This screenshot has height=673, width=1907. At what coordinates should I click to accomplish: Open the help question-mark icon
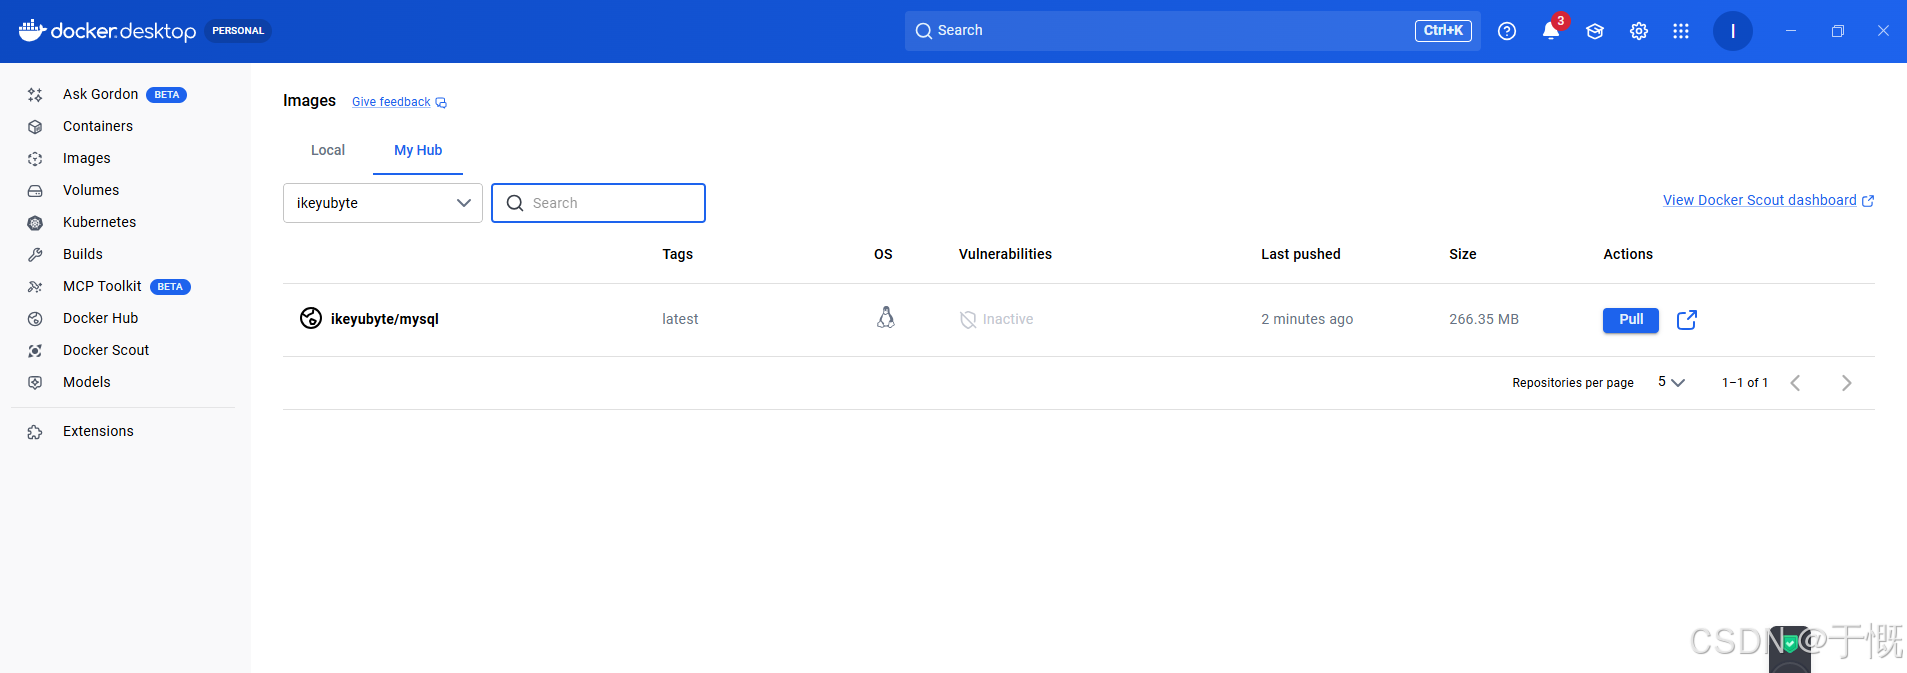(x=1507, y=31)
